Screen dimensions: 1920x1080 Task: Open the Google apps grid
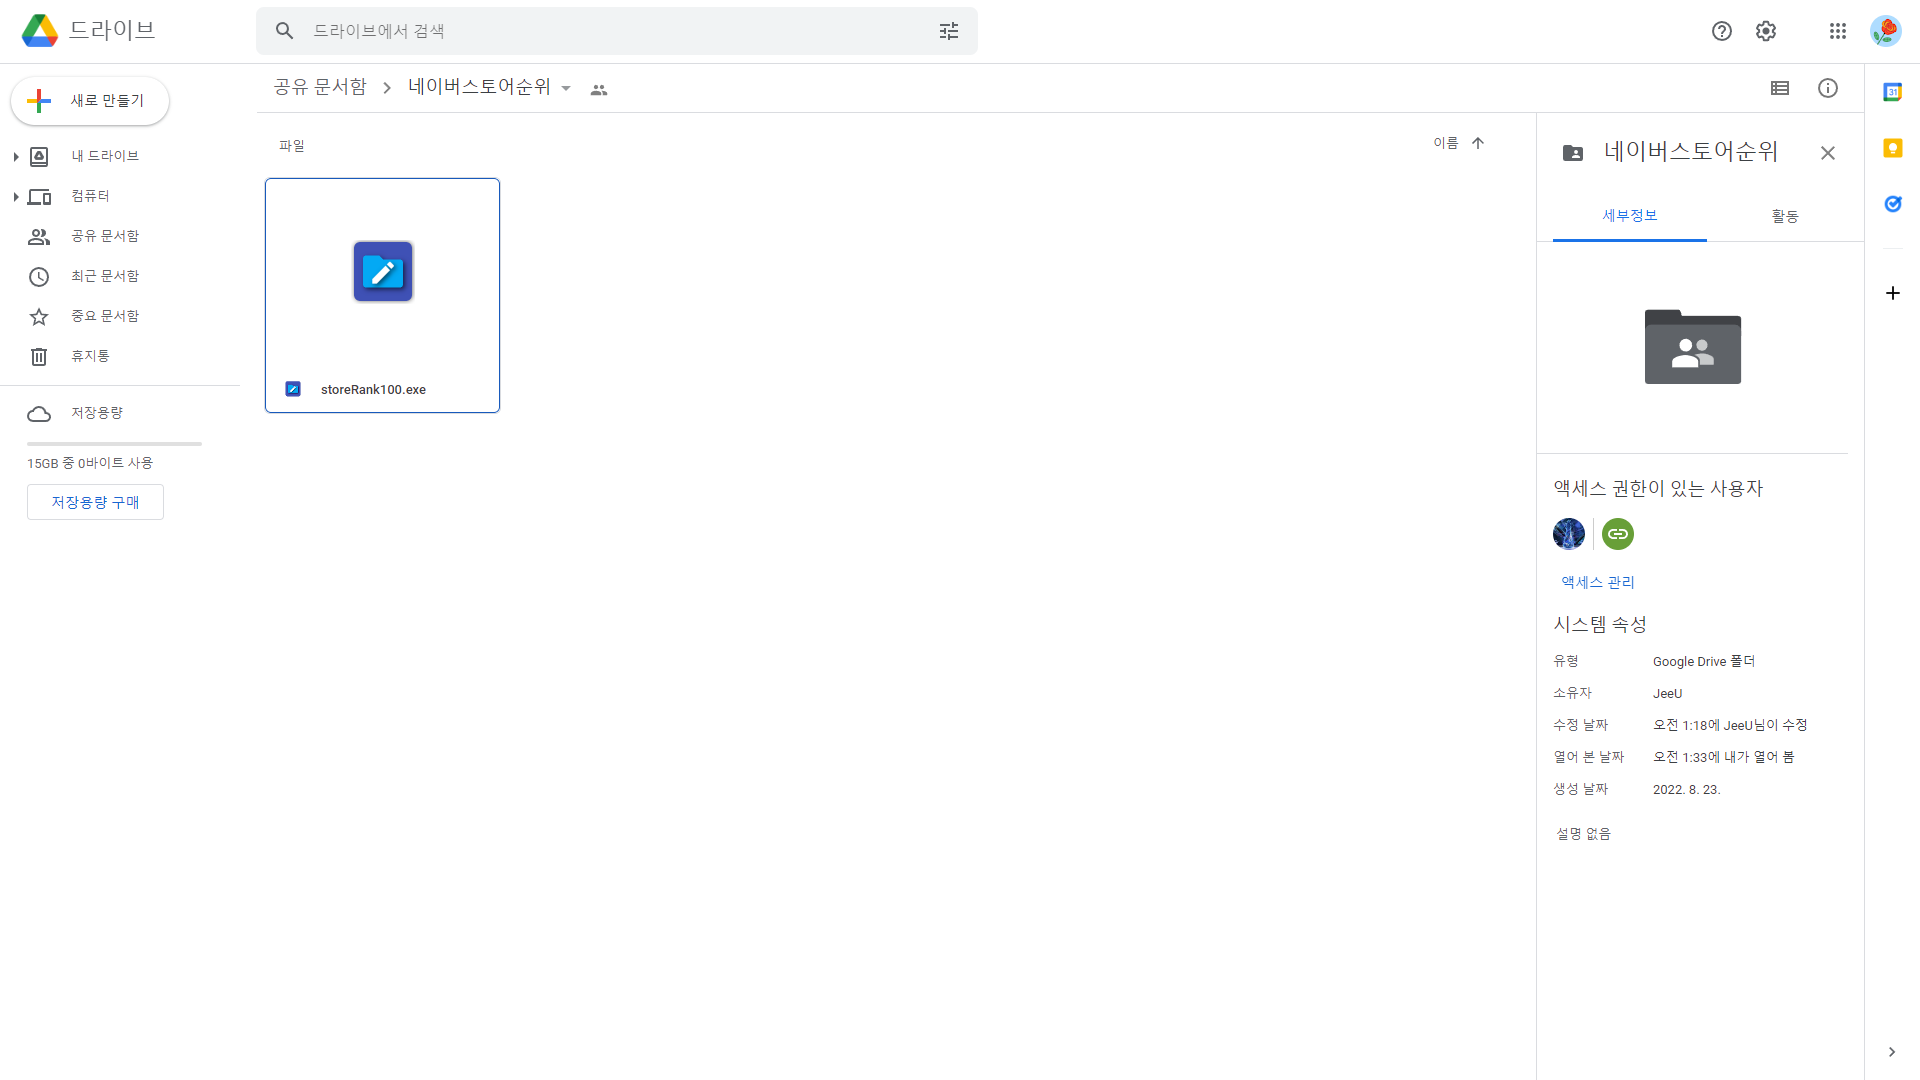[x=1837, y=31]
